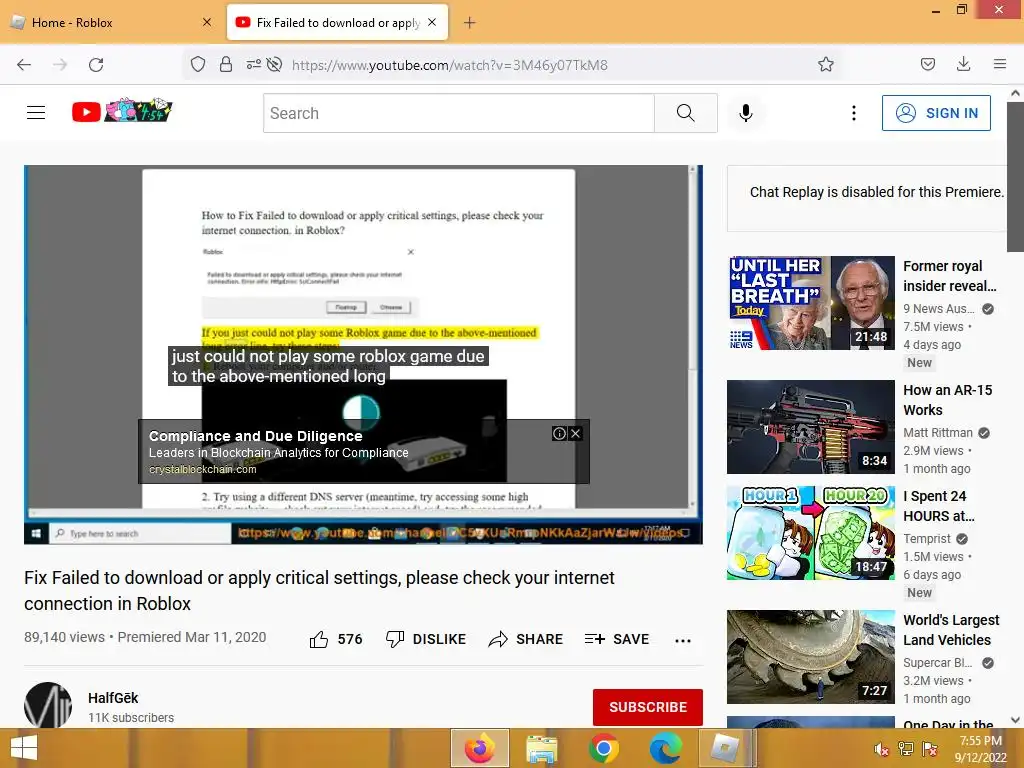1024x768 pixels.
Task: Open the Windows Start menu
Action: [x=24, y=748]
